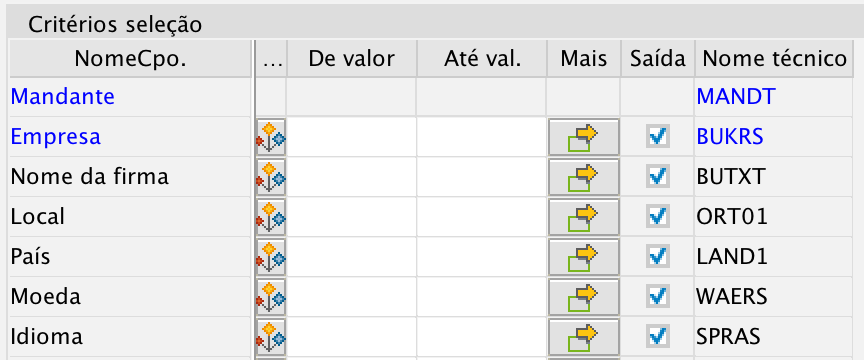The height and width of the screenshot is (360, 864).
Task: Open selection options icon for Local row
Action: tap(271, 217)
